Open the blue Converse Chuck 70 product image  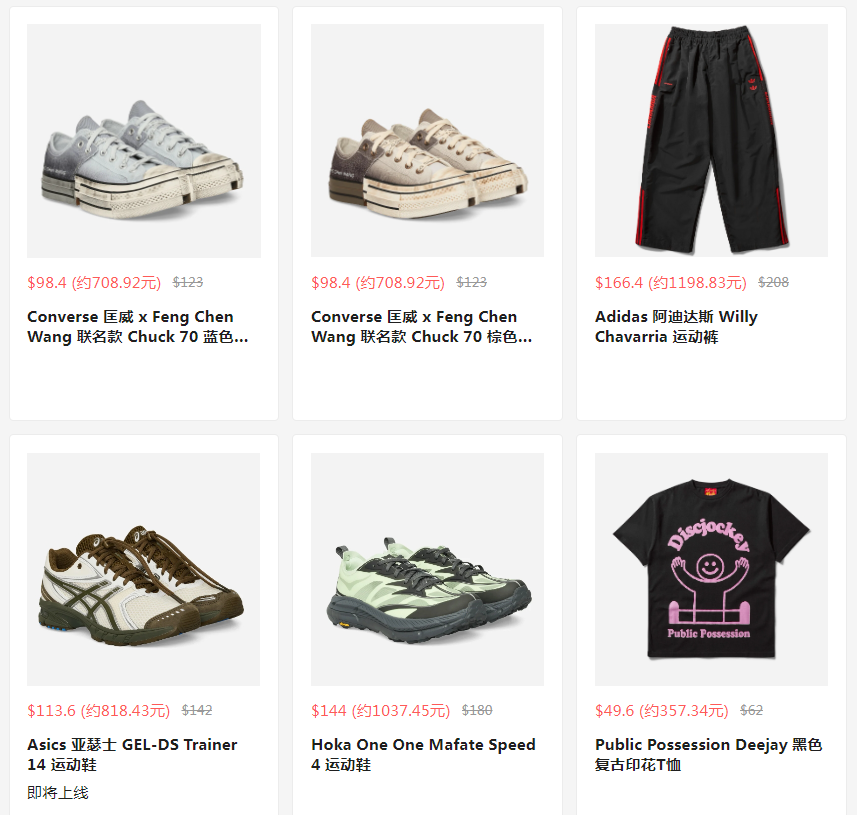(144, 140)
